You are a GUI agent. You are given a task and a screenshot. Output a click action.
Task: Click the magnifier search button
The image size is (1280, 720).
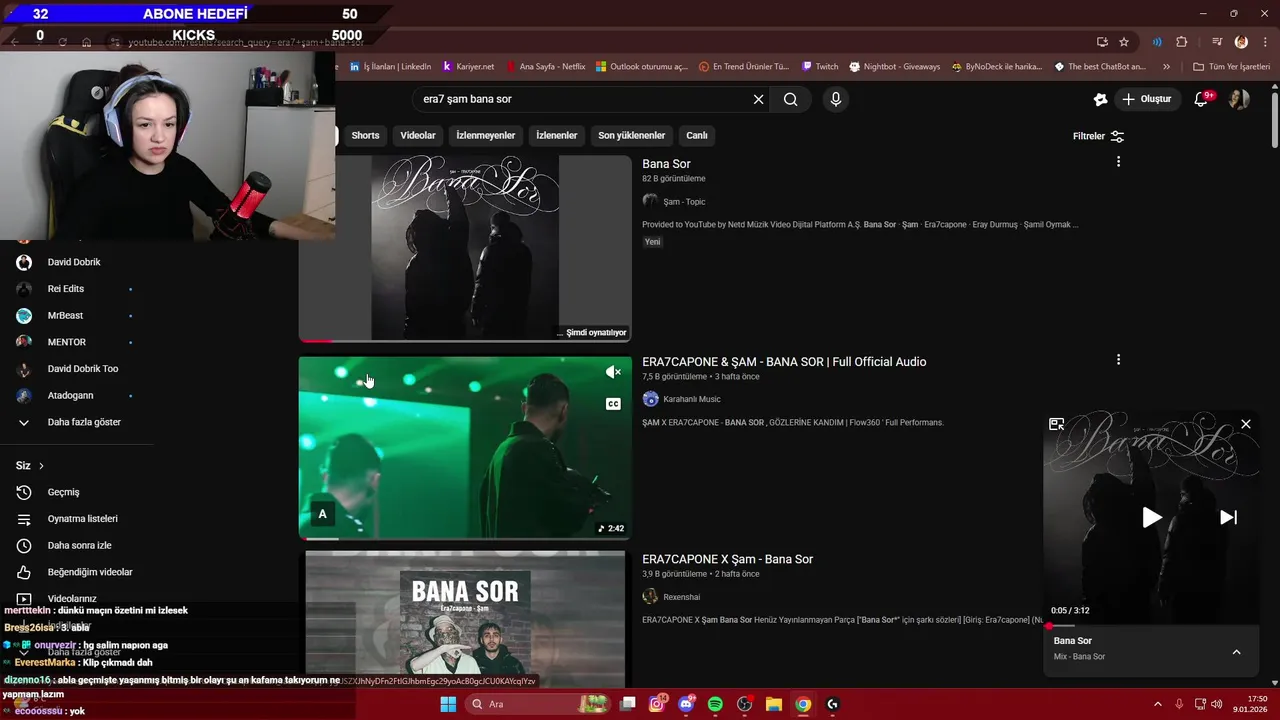click(790, 99)
